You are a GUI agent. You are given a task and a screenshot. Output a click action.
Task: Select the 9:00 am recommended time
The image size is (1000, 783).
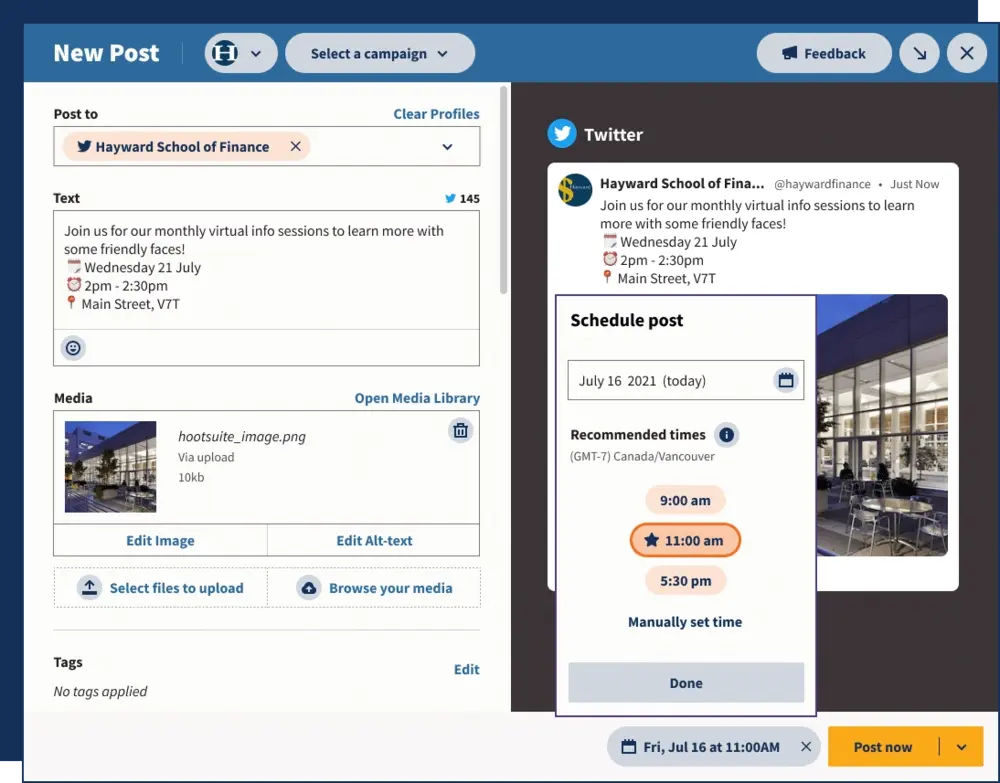[x=685, y=500]
